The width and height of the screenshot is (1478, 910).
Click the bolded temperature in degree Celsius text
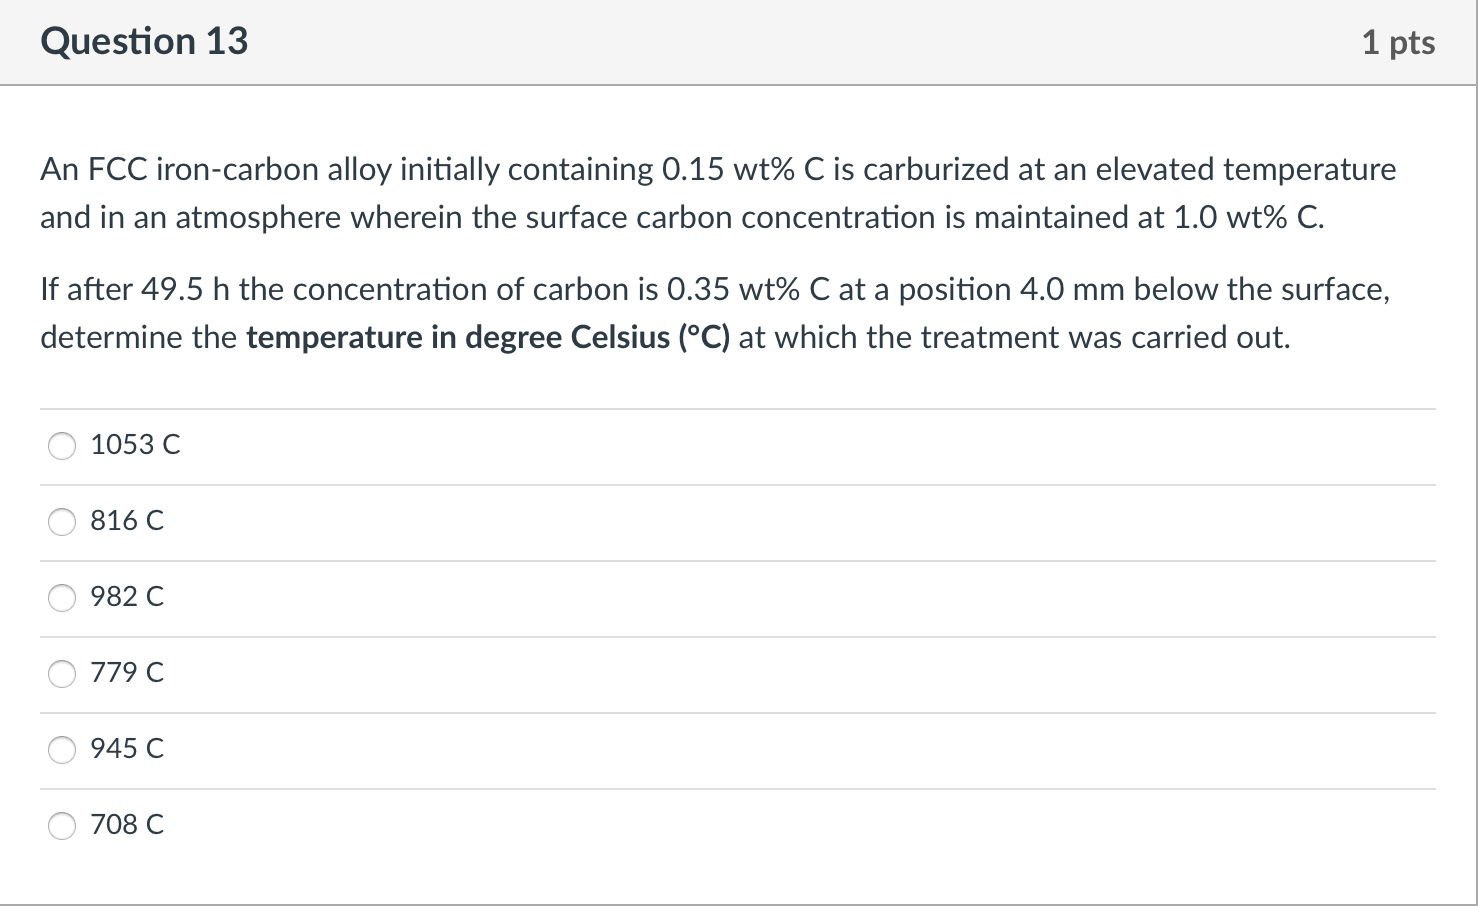[487, 337]
